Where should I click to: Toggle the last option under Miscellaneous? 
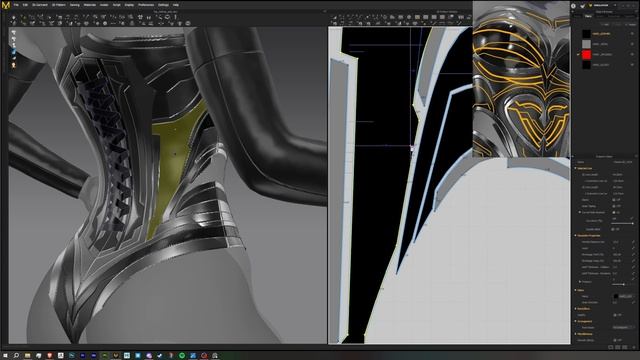pyautogui.click(x=616, y=340)
